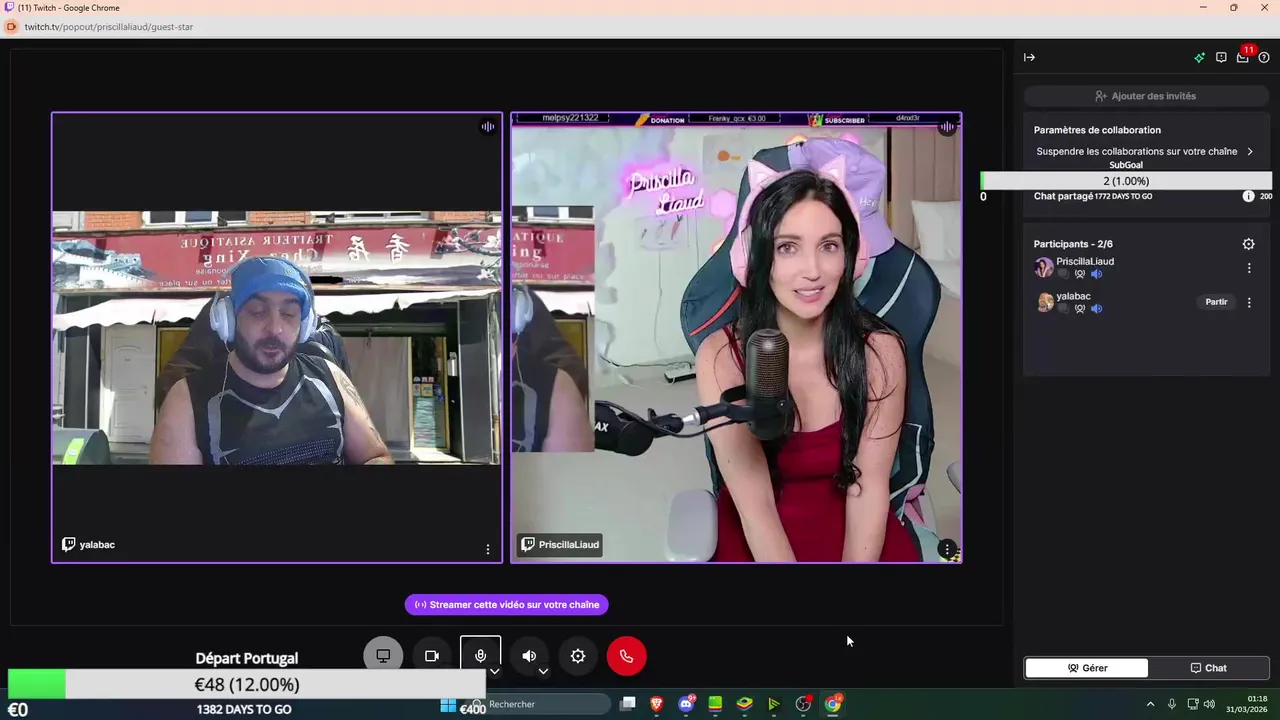Open options menu on PriscillaLiaud video tile
Image resolution: width=1280 pixels, height=720 pixels.
coord(947,549)
